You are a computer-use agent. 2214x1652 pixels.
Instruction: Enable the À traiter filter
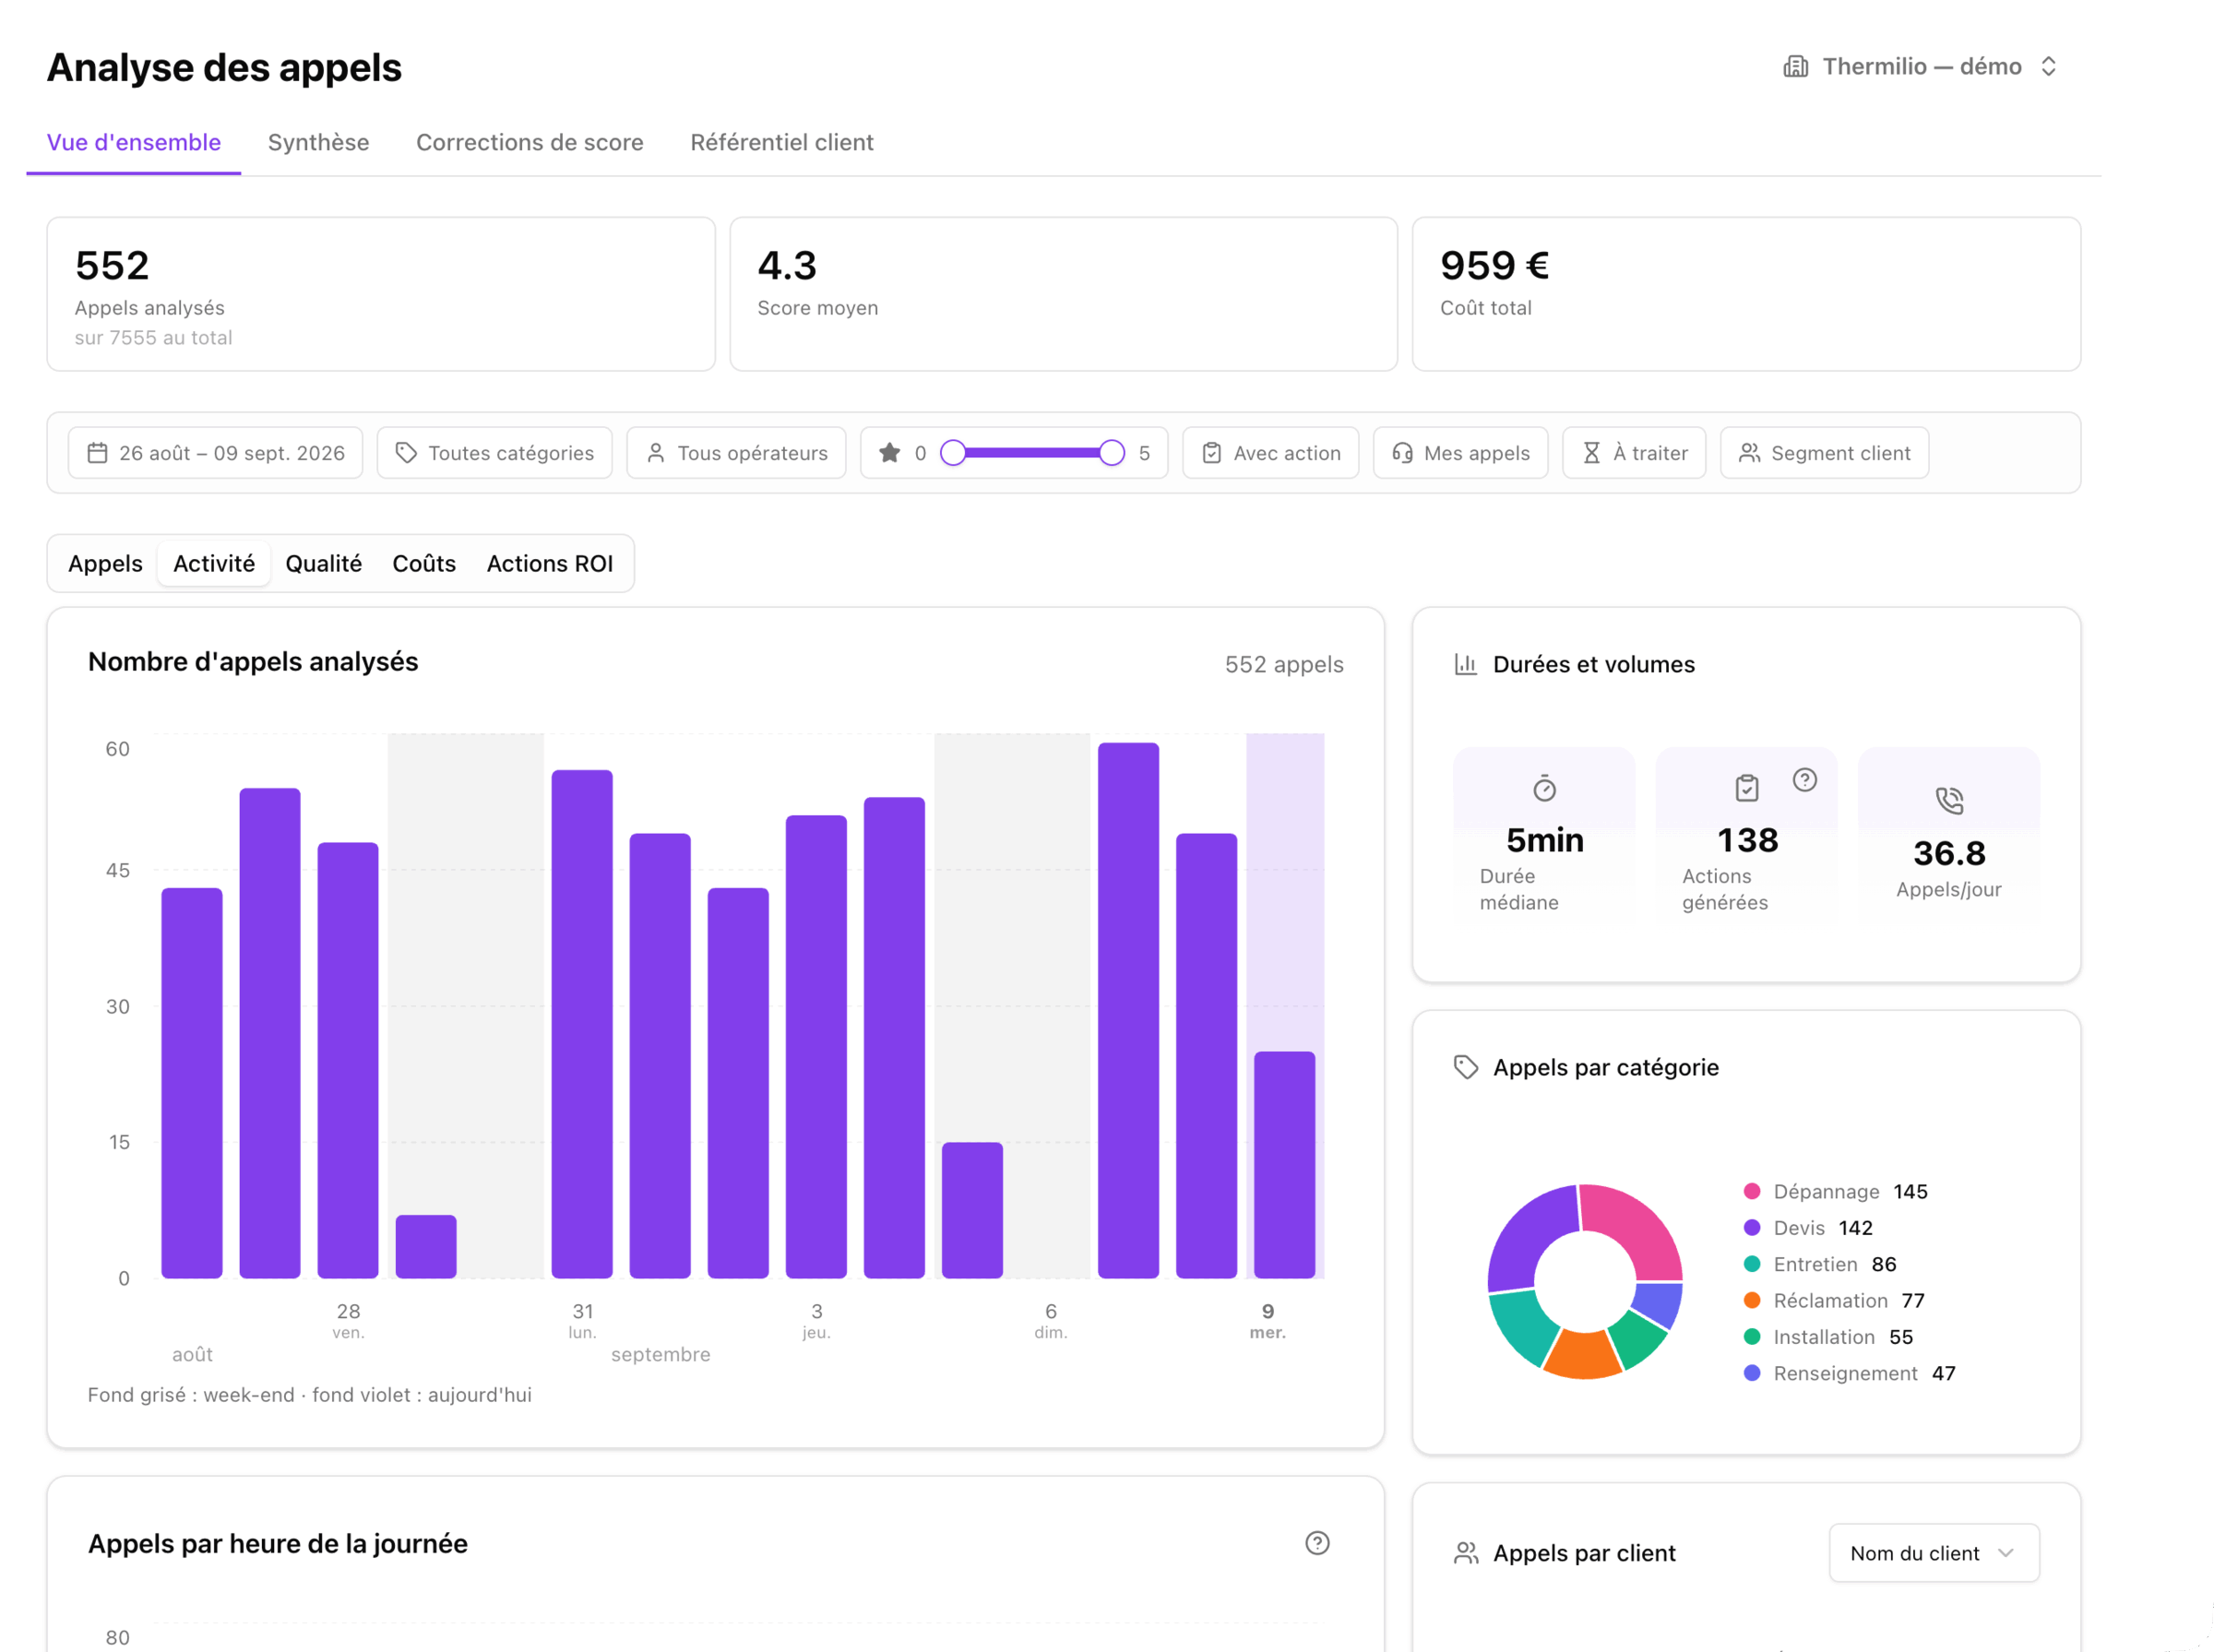(1634, 453)
